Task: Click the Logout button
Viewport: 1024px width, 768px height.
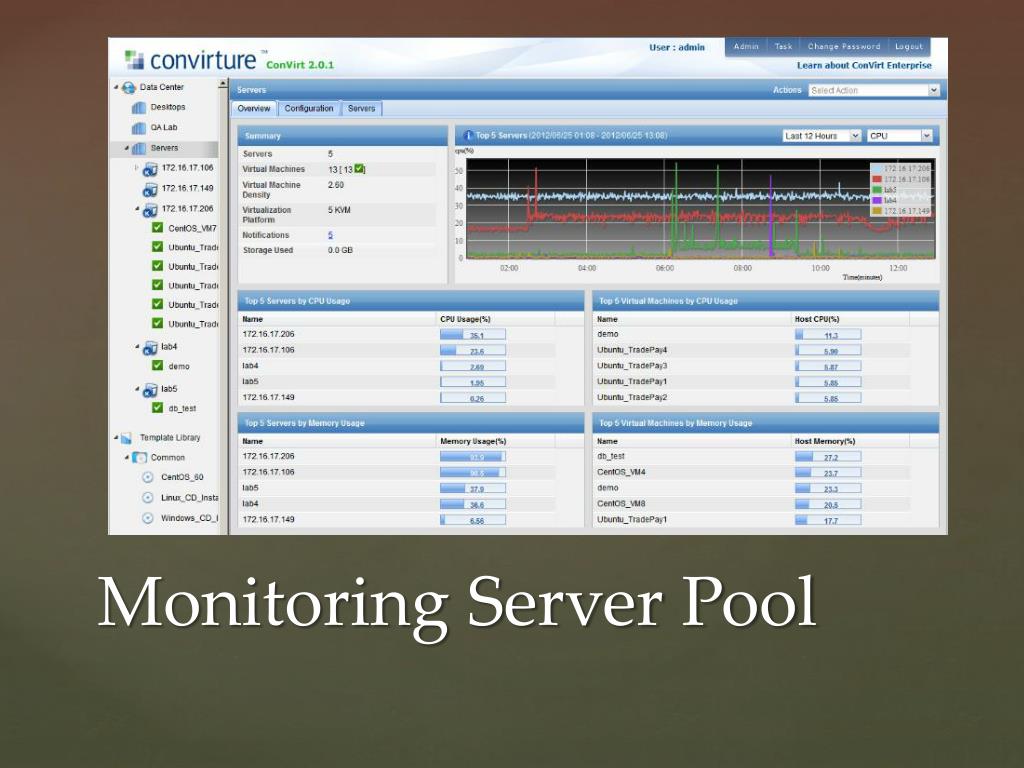Action: pyautogui.click(x=909, y=46)
